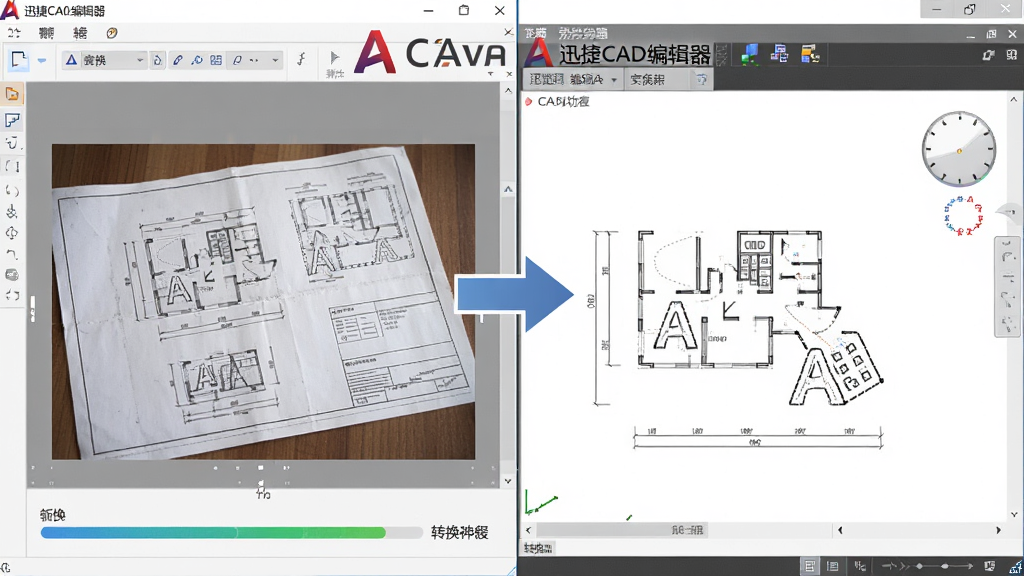Screen dimensions: 1024x576
Task: Click the blue windows cascade icon in right toolbar
Action: 780,54
